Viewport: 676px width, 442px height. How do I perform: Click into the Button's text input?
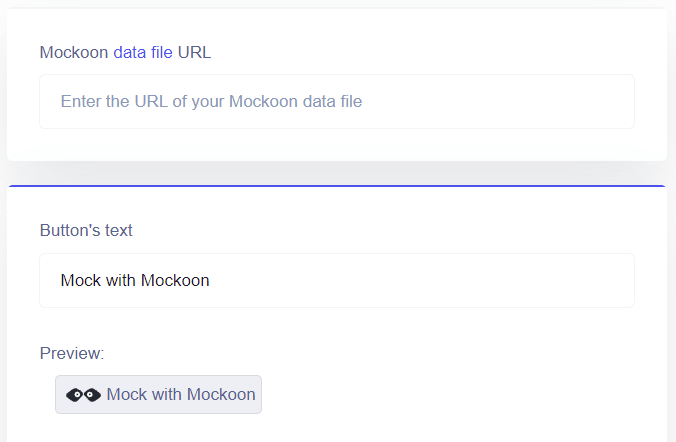[x=336, y=280]
